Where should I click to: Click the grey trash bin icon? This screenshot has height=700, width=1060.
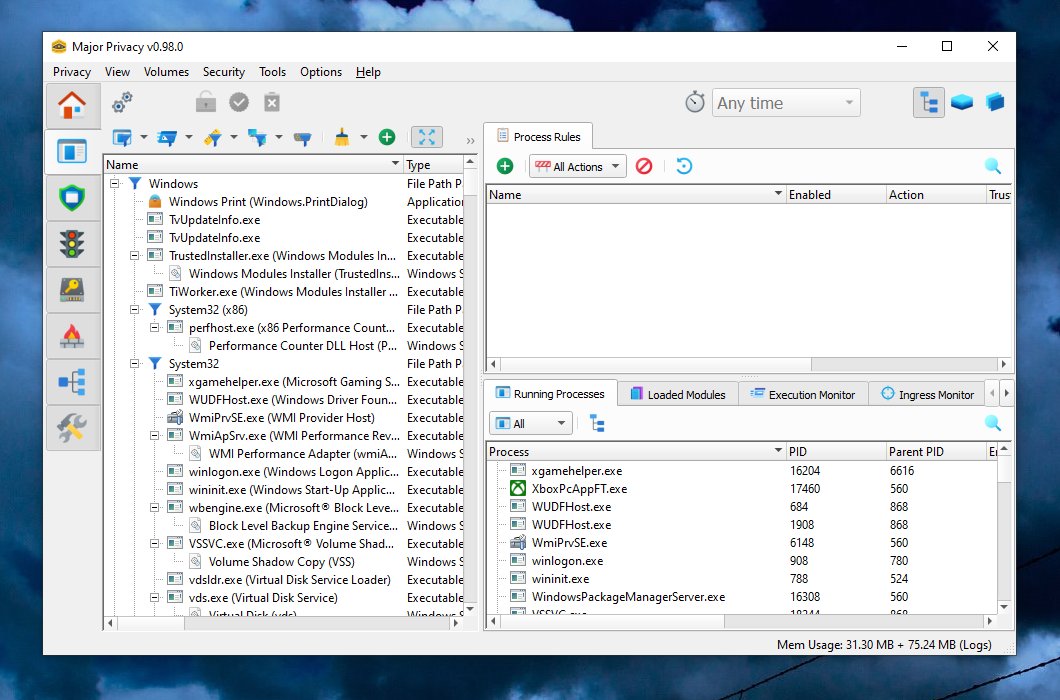(x=272, y=103)
